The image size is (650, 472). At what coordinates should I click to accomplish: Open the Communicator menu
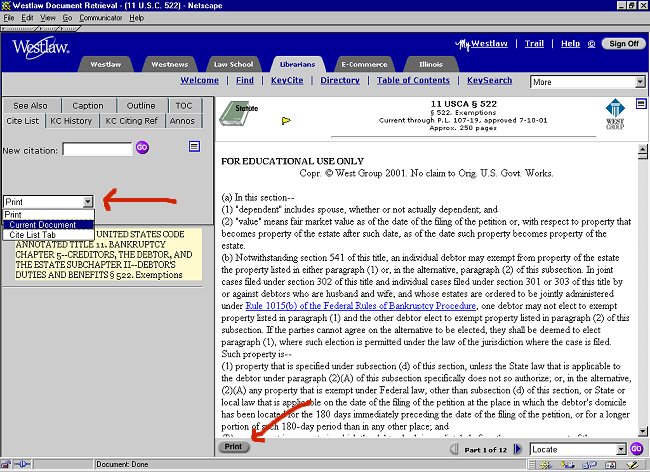pos(101,18)
